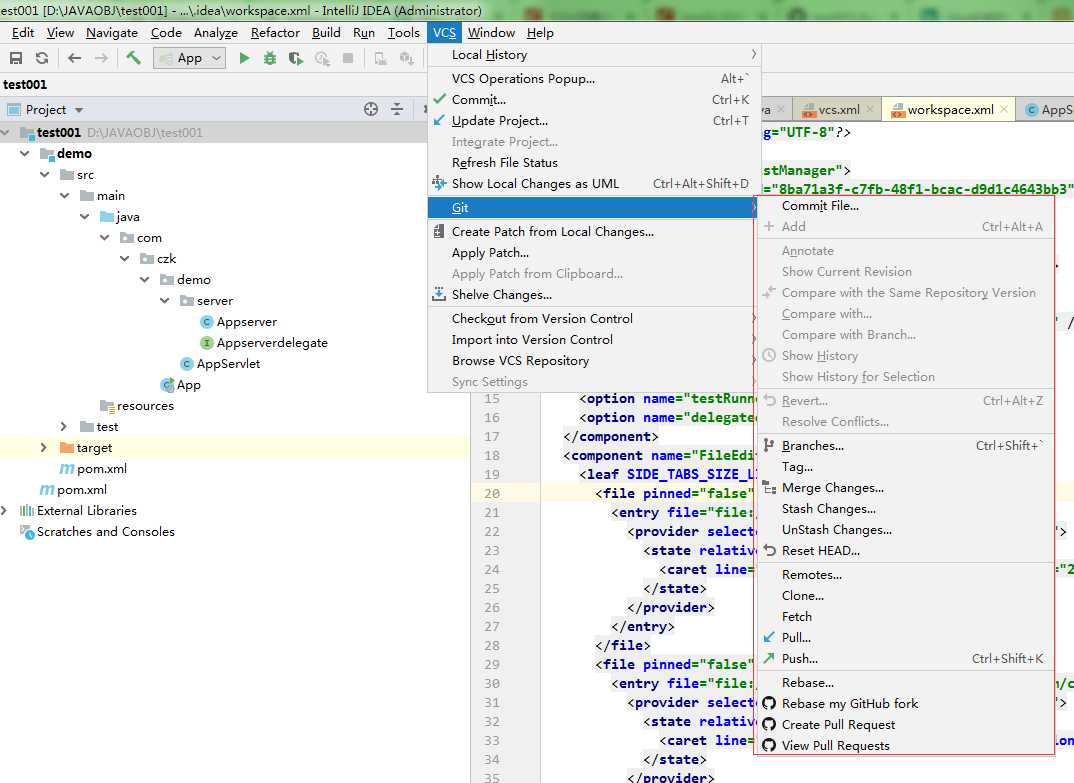The width and height of the screenshot is (1074, 783).
Task: Choose Reset HEAD... in Git submenu
Action: (904, 551)
